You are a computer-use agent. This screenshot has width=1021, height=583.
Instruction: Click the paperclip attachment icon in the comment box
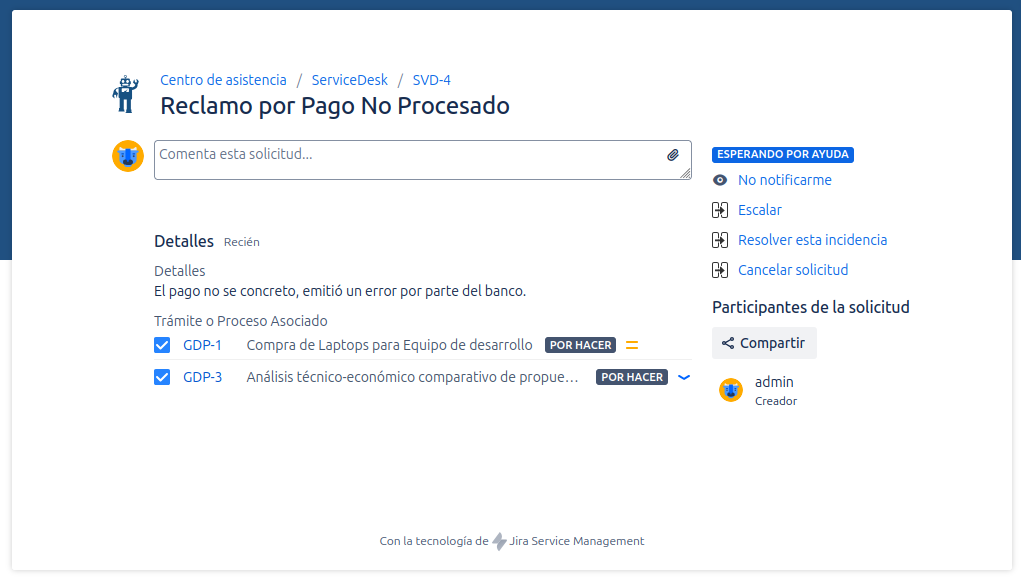(672, 155)
